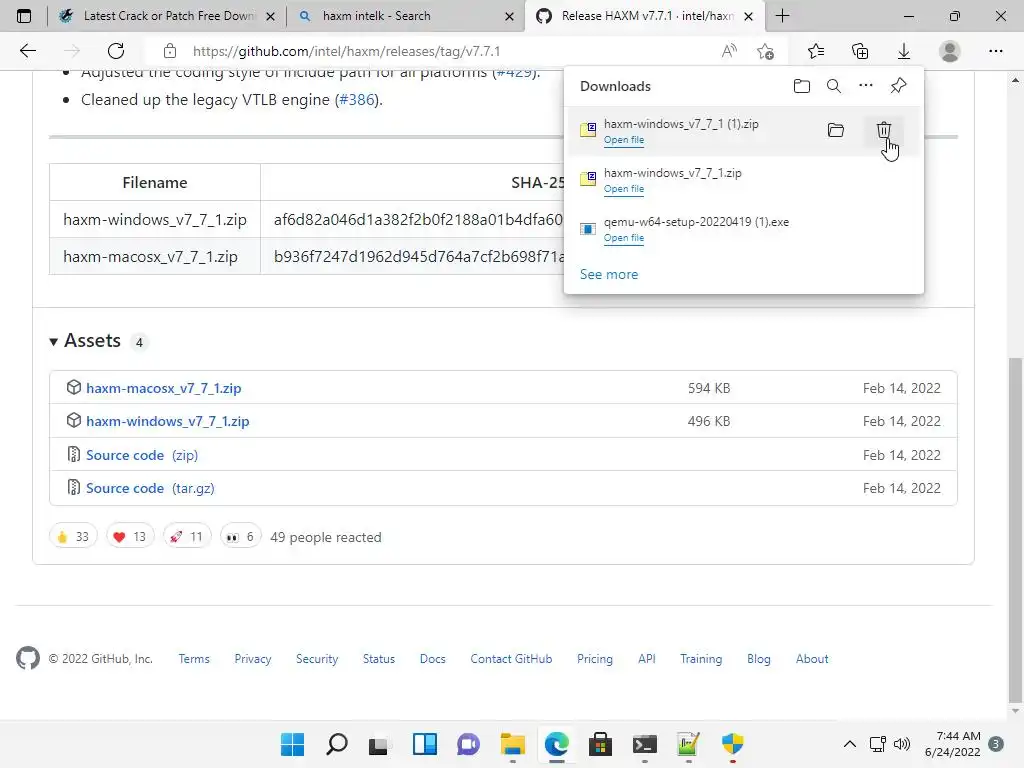Open the downloads folder icon in Downloads panel
Viewport: 1024px width, 768px height.
pyautogui.click(x=801, y=86)
